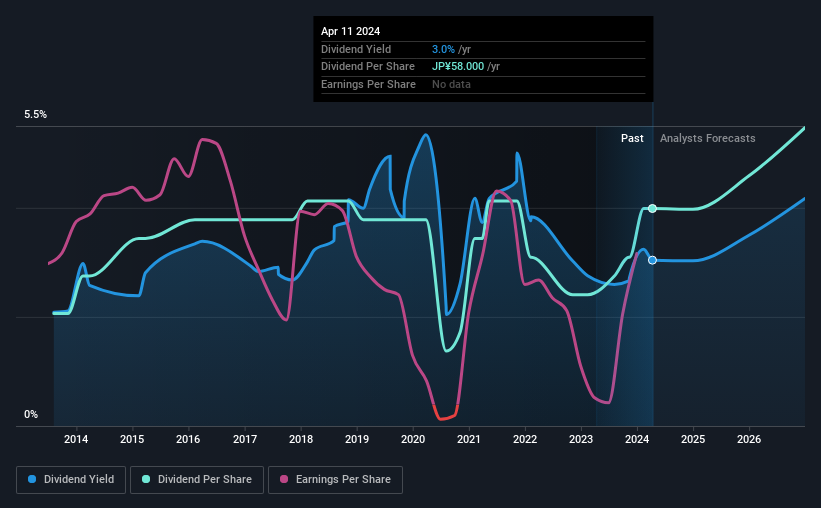Click the 2026 x-axis label

pyautogui.click(x=749, y=439)
